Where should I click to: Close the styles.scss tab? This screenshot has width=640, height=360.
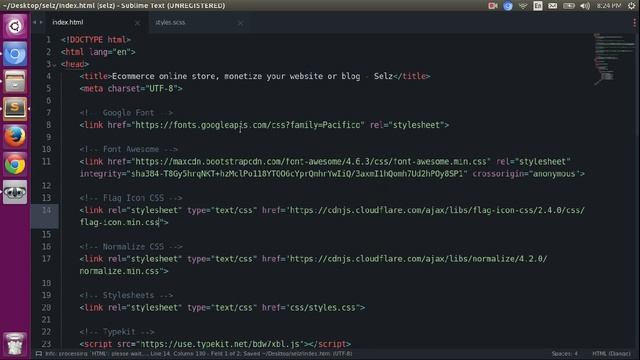tap(240, 23)
